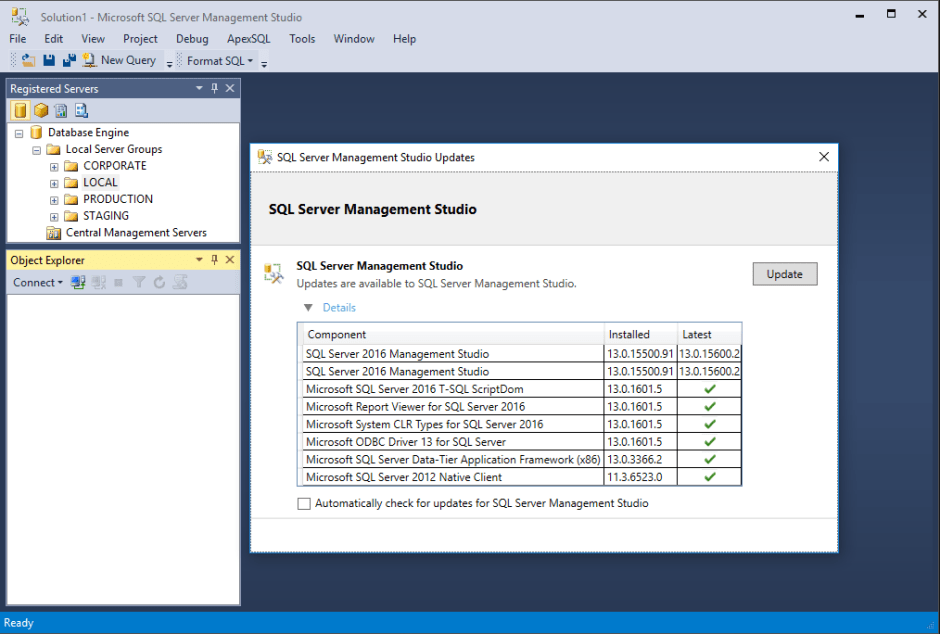The height and width of the screenshot is (634, 940).
Task: Open the Tools menu
Action: pyautogui.click(x=302, y=38)
